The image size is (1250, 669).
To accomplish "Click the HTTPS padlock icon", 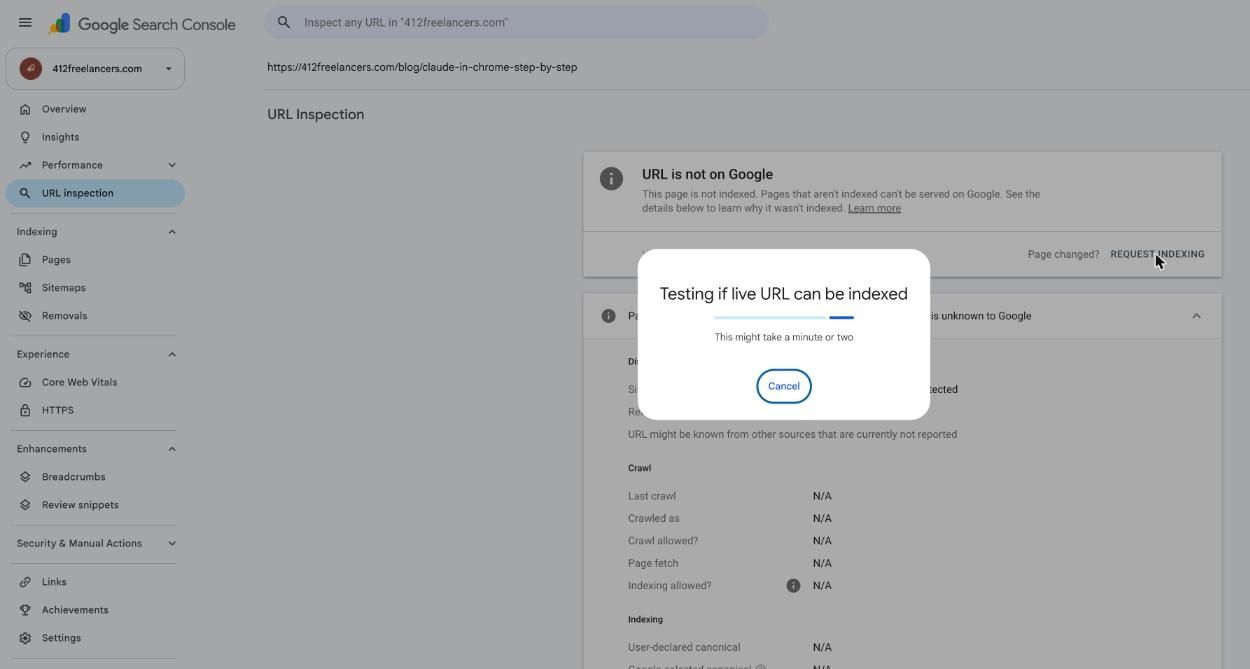I will (25, 410).
